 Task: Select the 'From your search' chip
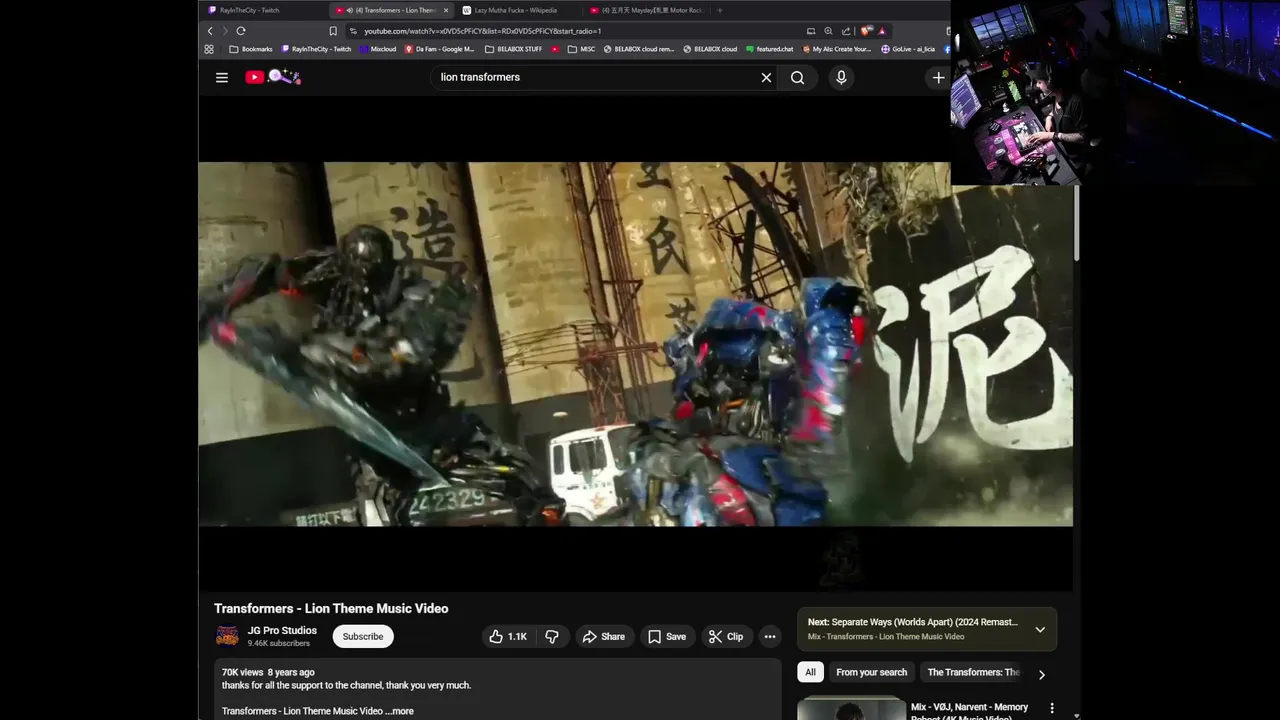point(871,673)
